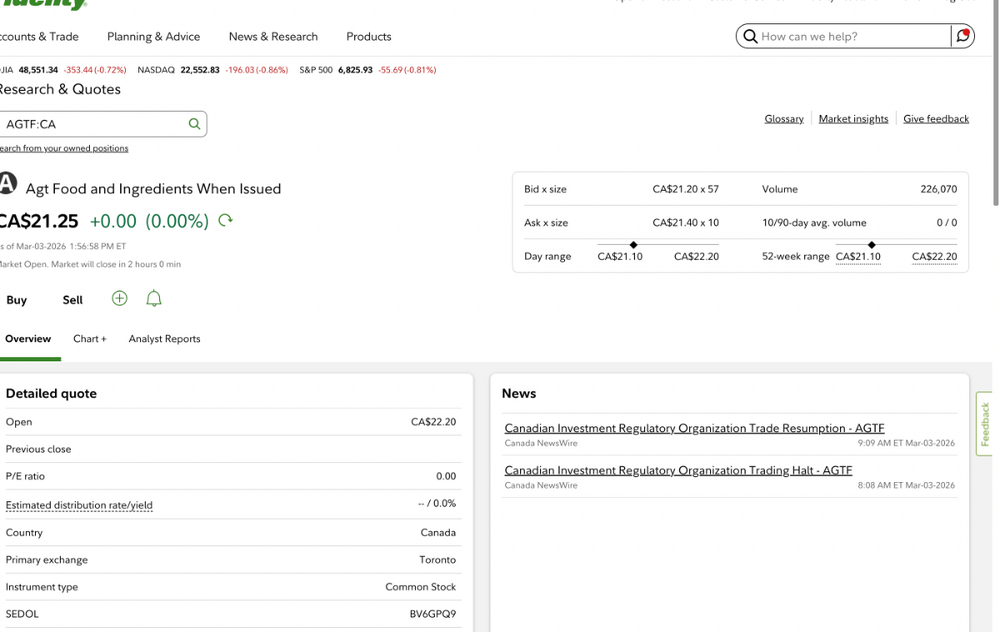The height and width of the screenshot is (632, 1000).
Task: Open the virtual assistant chat icon
Action: pos(962,36)
